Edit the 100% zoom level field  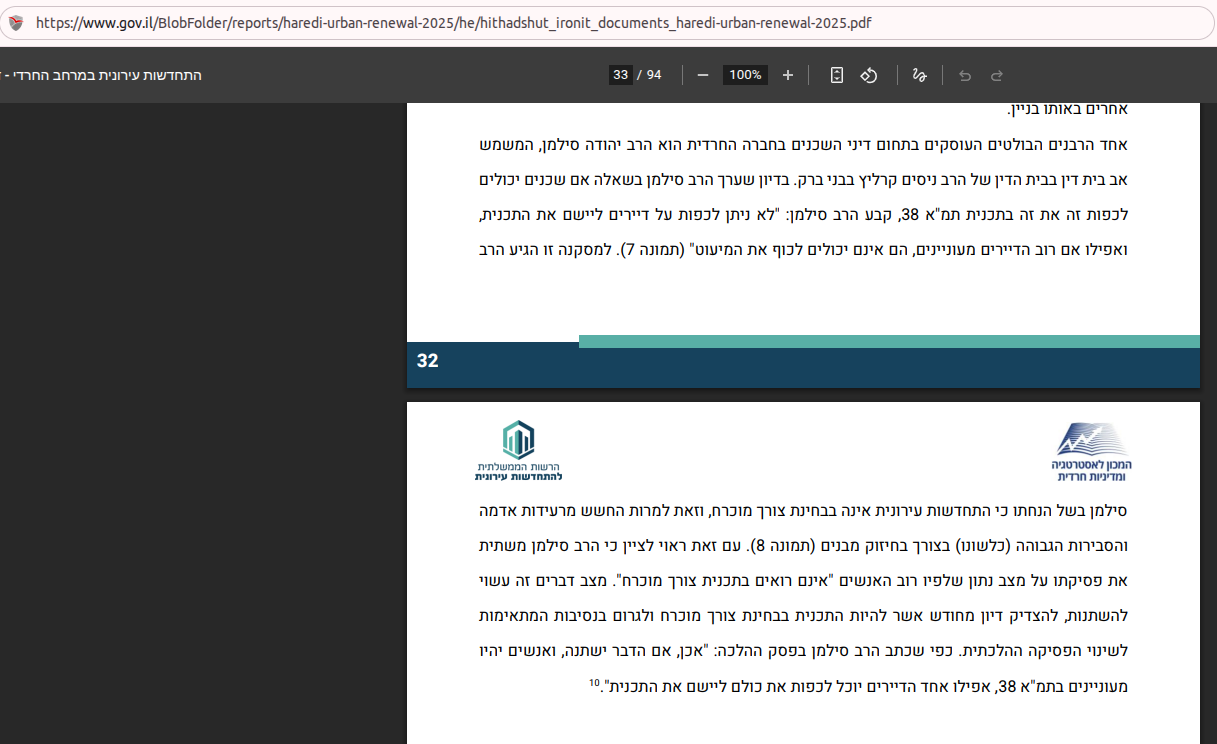click(x=745, y=75)
